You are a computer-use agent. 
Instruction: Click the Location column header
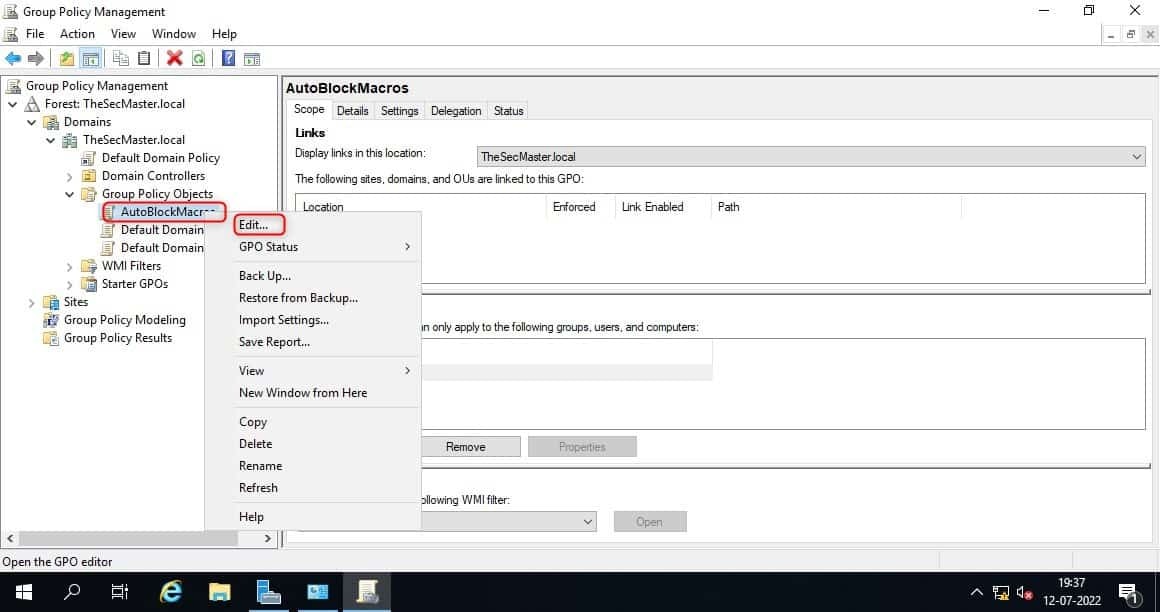tap(420, 207)
